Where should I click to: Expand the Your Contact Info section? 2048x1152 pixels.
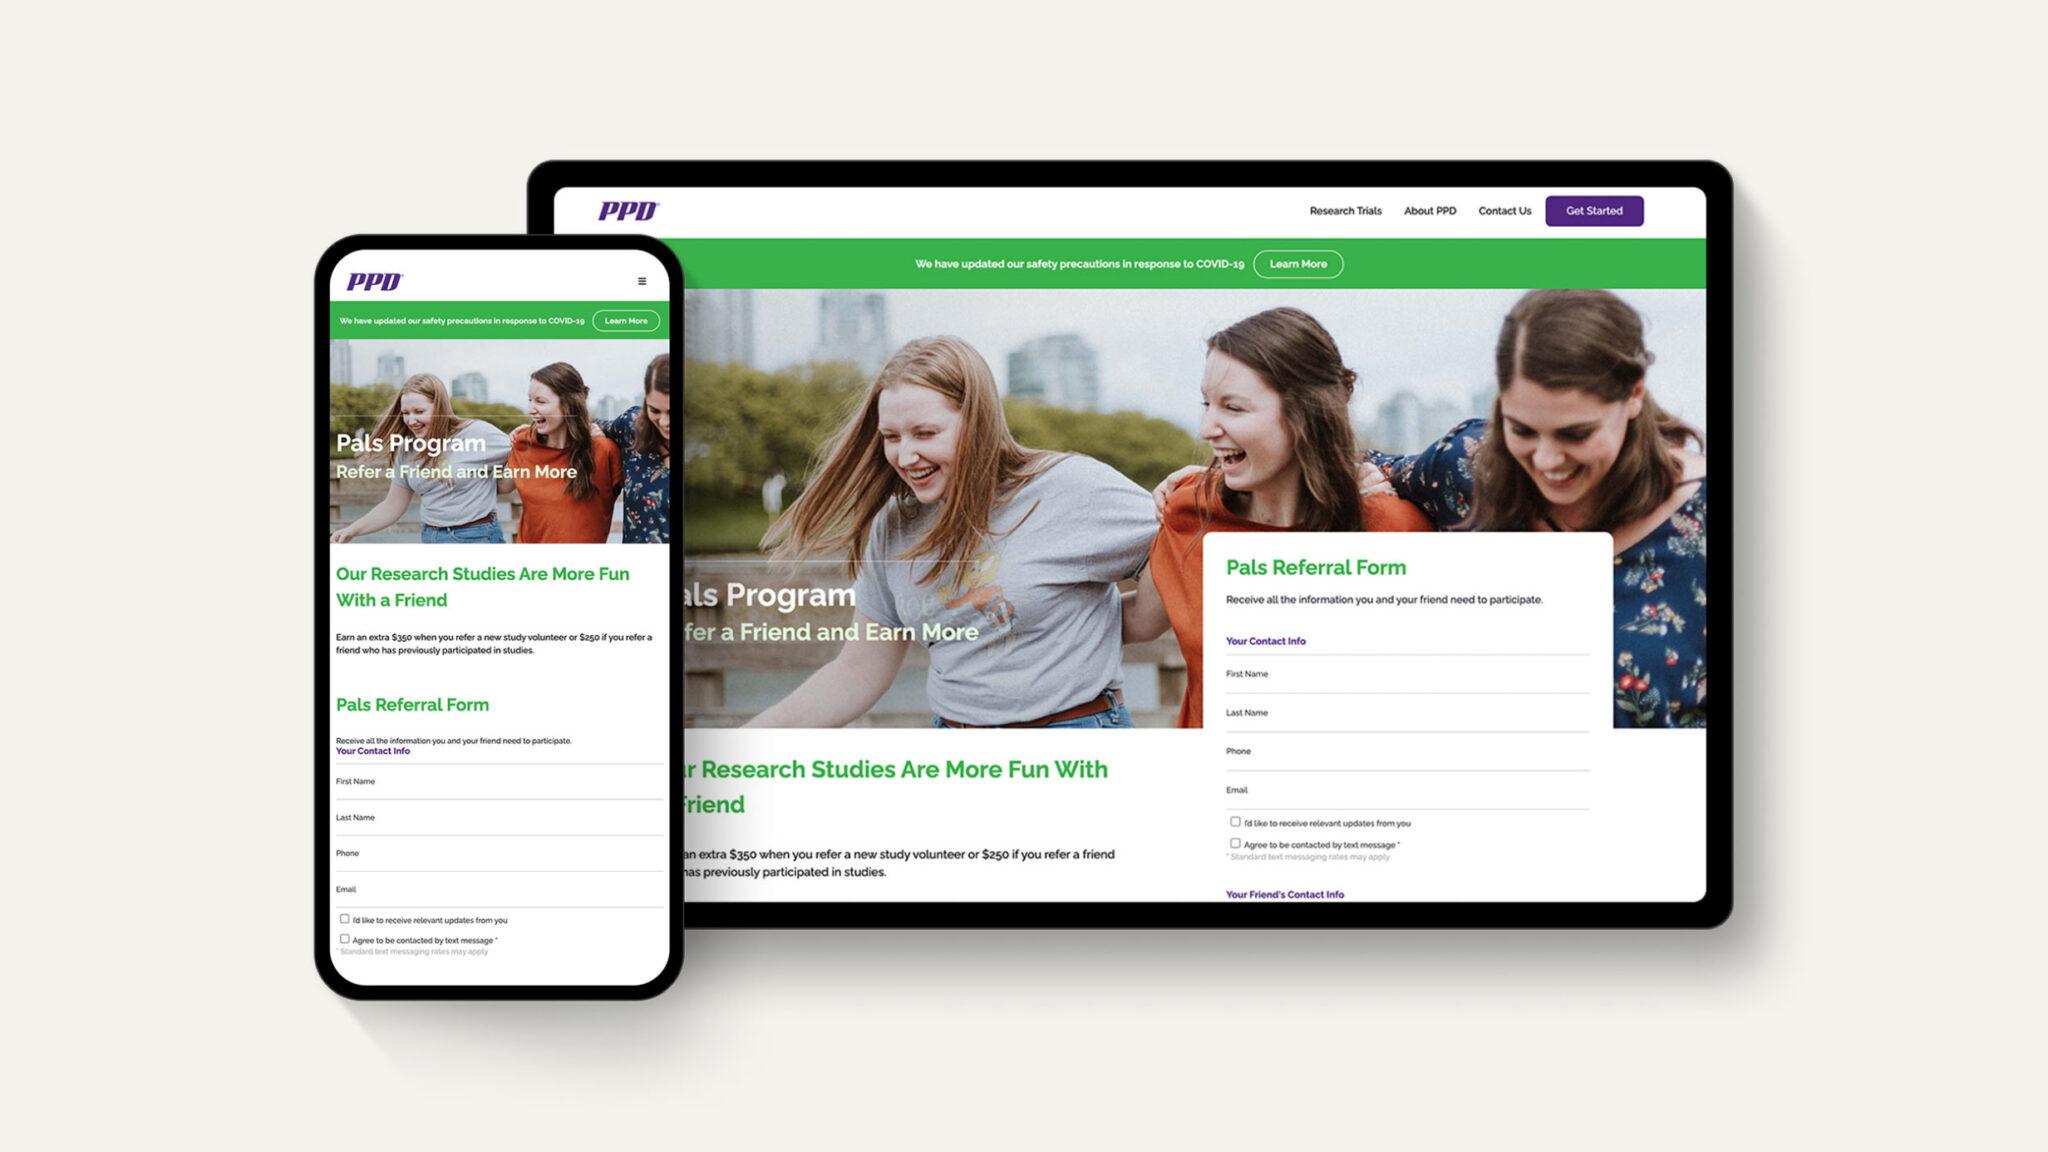point(1266,640)
